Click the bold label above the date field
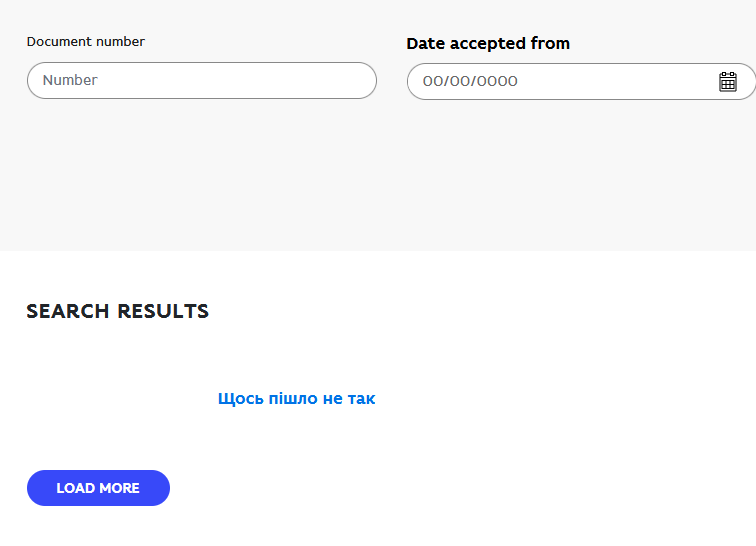The width and height of the screenshot is (756, 546). [x=488, y=43]
